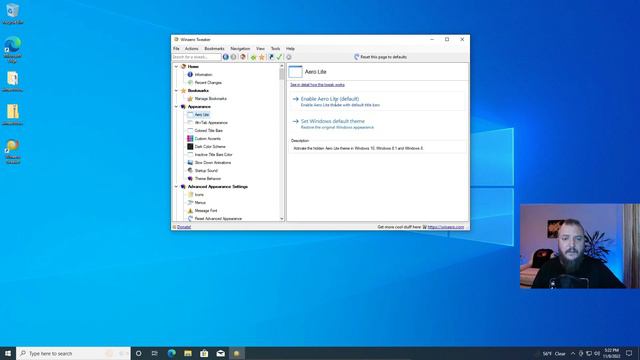Collapse the Bookmarks tree node
The image size is (640, 360).
click(x=176, y=91)
